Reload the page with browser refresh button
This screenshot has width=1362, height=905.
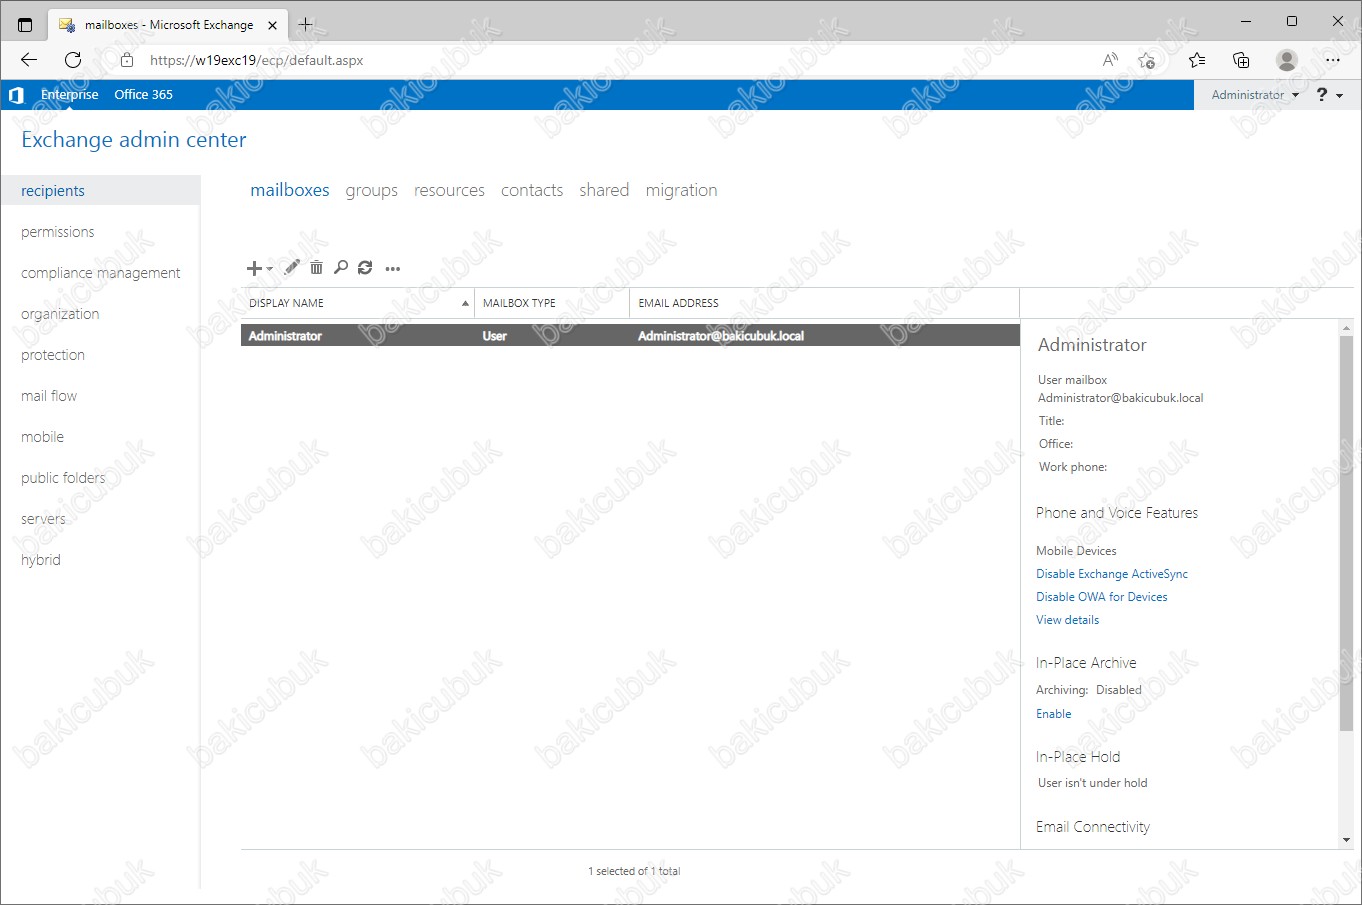click(73, 60)
